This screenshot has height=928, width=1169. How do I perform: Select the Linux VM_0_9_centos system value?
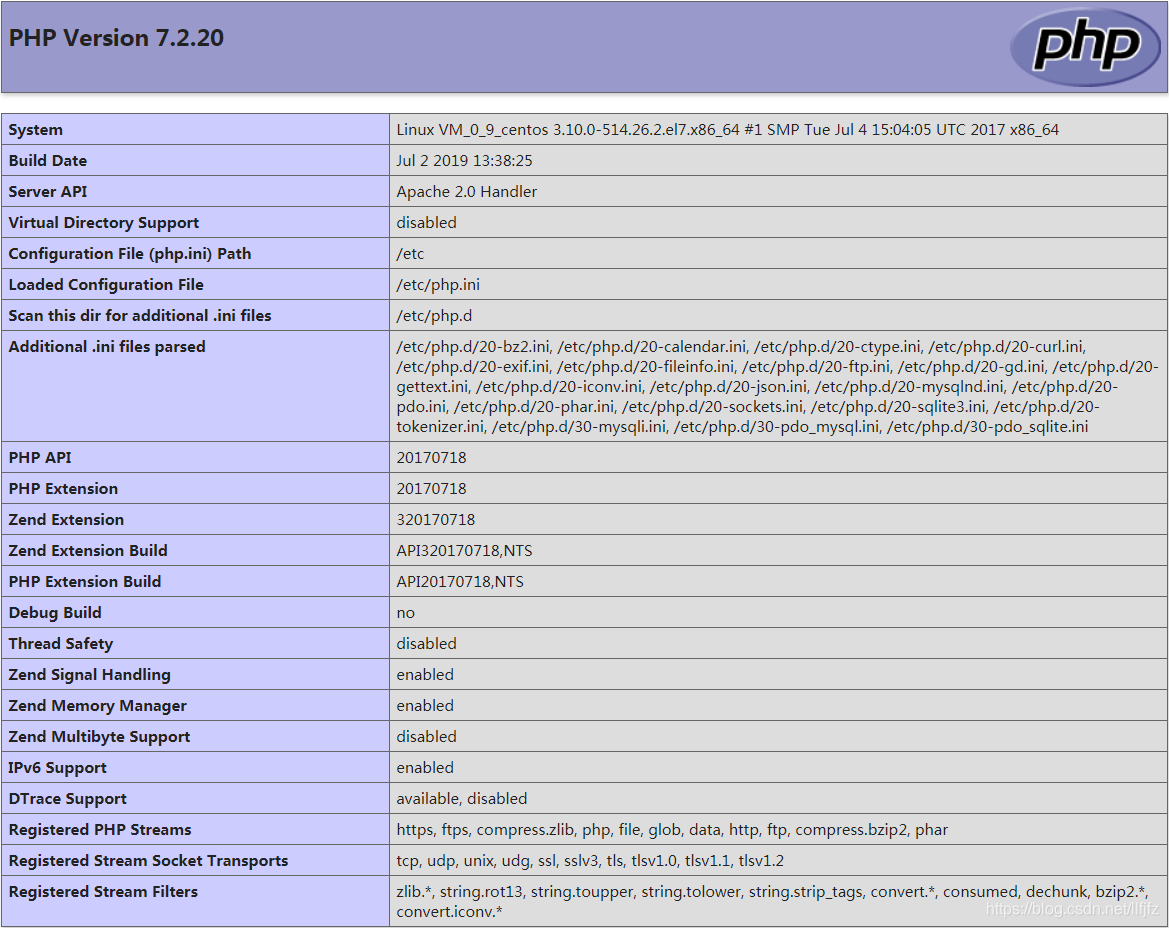click(x=728, y=129)
